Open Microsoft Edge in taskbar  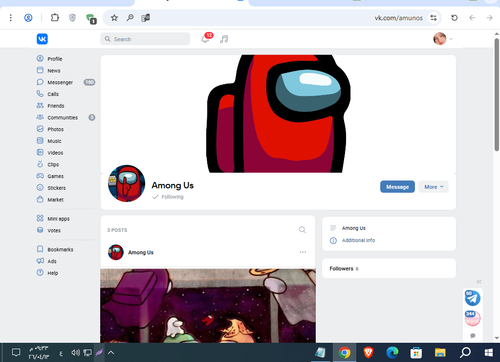392,352
